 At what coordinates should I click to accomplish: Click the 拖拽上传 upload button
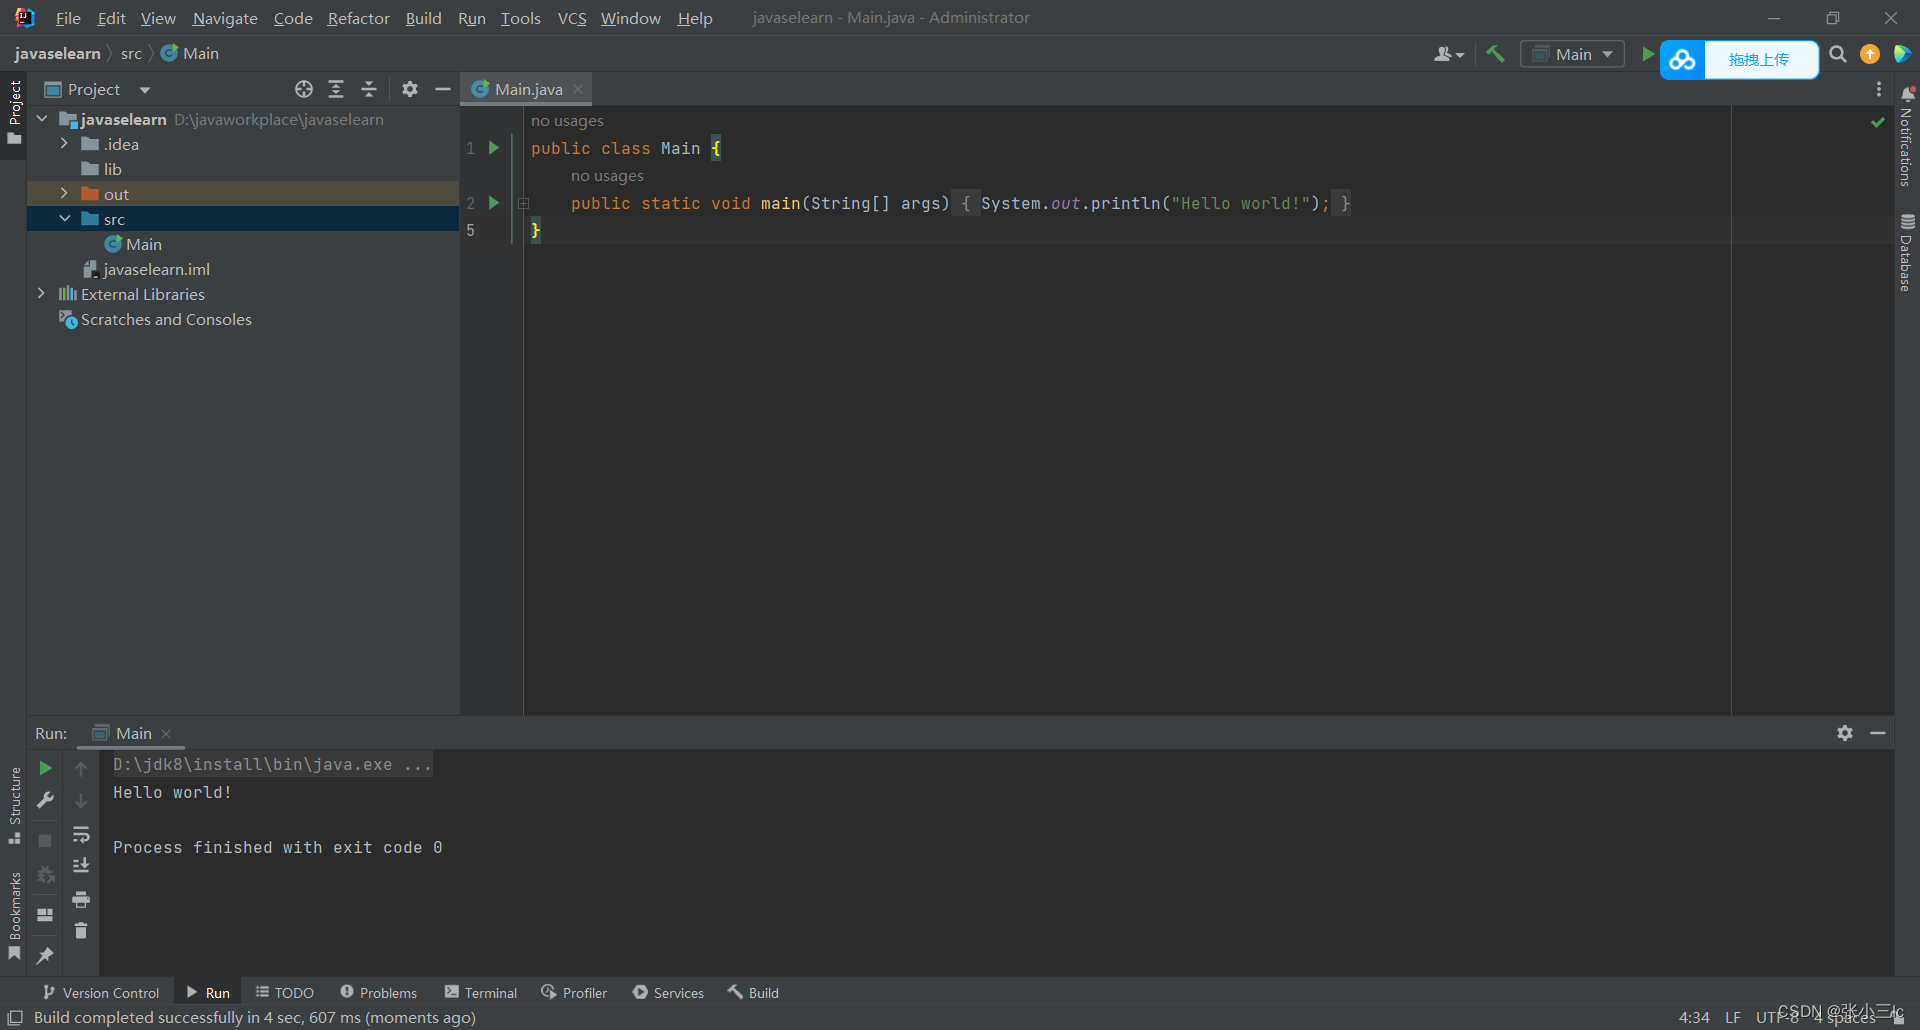tap(1759, 60)
